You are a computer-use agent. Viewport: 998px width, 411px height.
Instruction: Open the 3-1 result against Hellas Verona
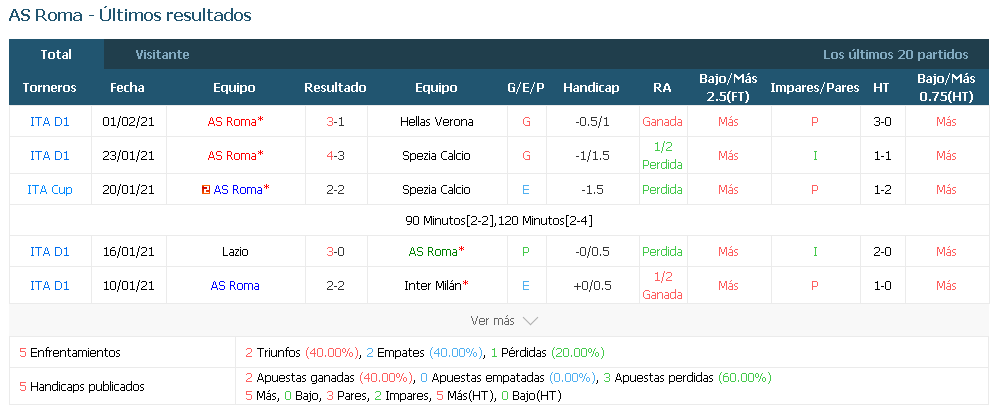335,122
